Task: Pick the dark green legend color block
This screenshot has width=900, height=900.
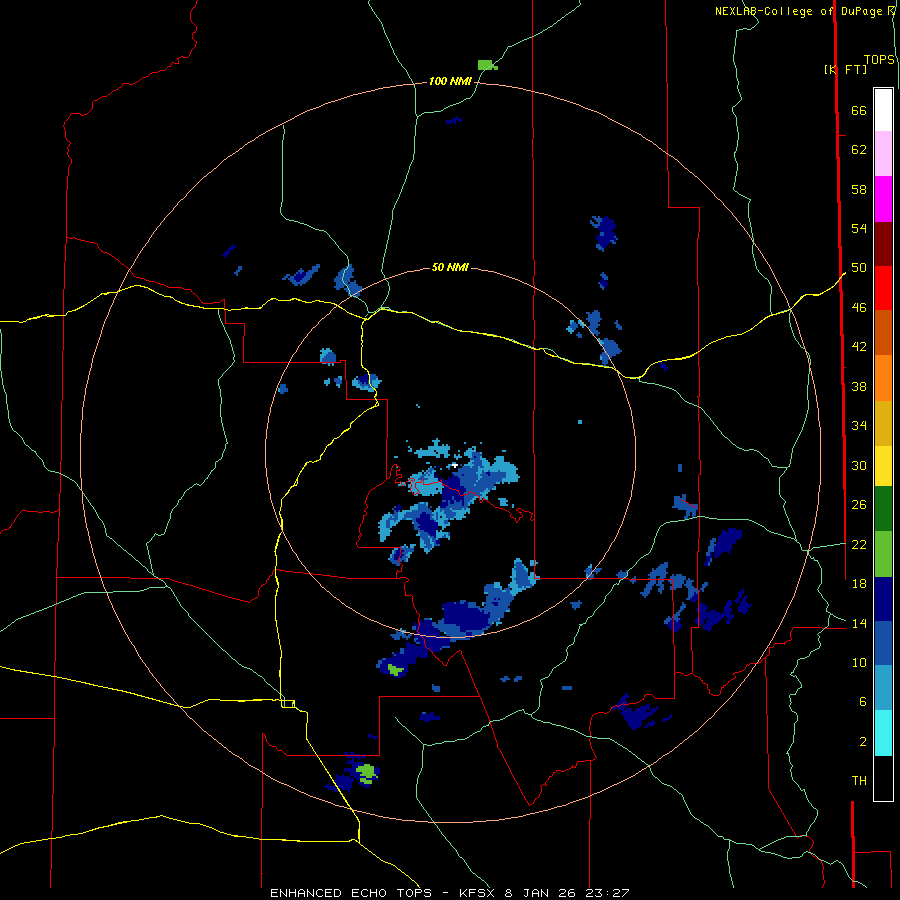Action: coord(883,509)
